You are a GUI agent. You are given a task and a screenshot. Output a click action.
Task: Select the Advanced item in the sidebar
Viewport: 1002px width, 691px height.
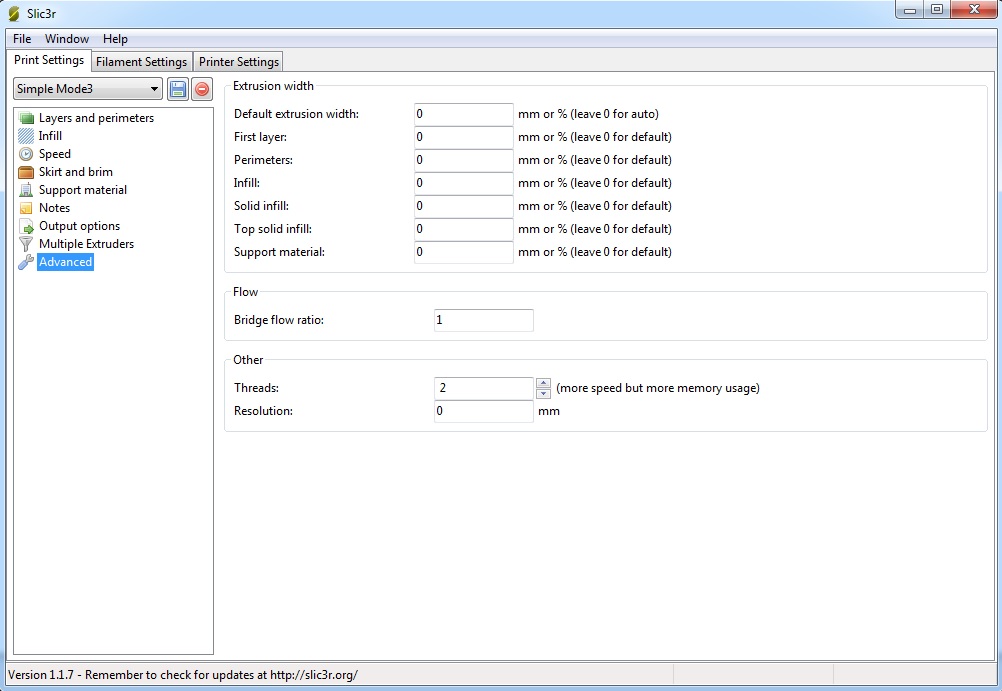click(x=65, y=262)
